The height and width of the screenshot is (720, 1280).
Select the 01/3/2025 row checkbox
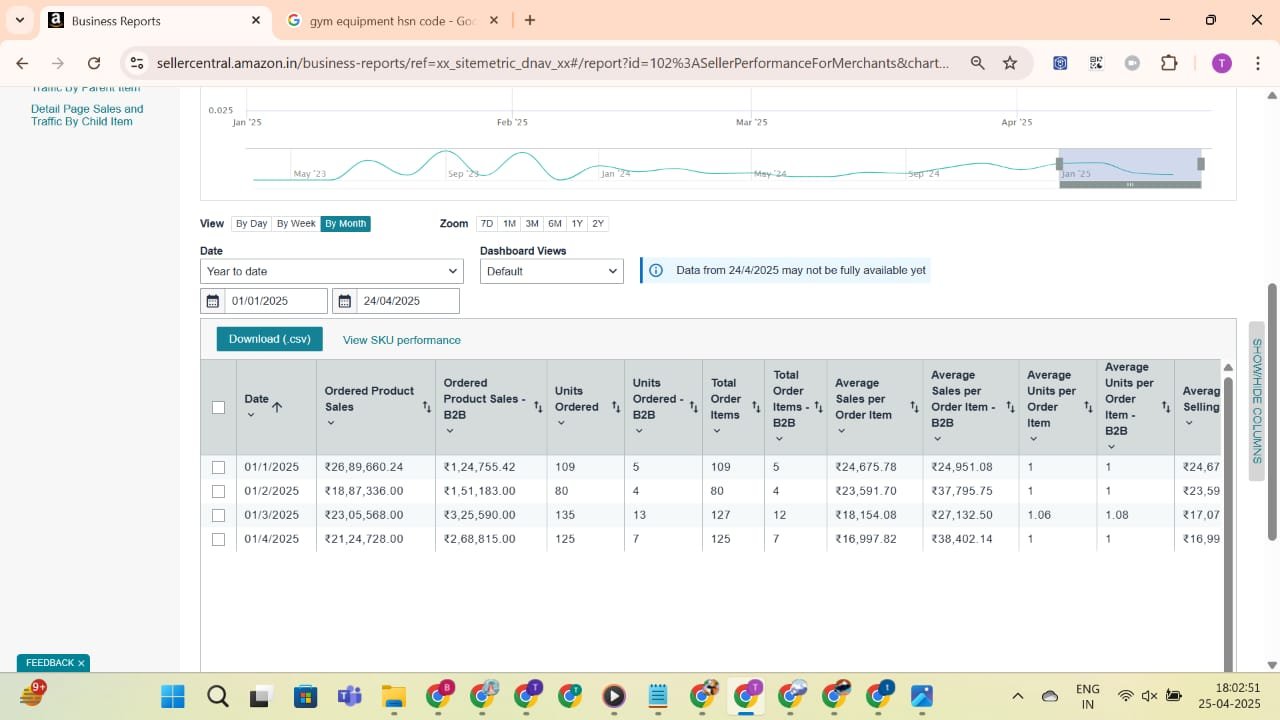tap(219, 515)
